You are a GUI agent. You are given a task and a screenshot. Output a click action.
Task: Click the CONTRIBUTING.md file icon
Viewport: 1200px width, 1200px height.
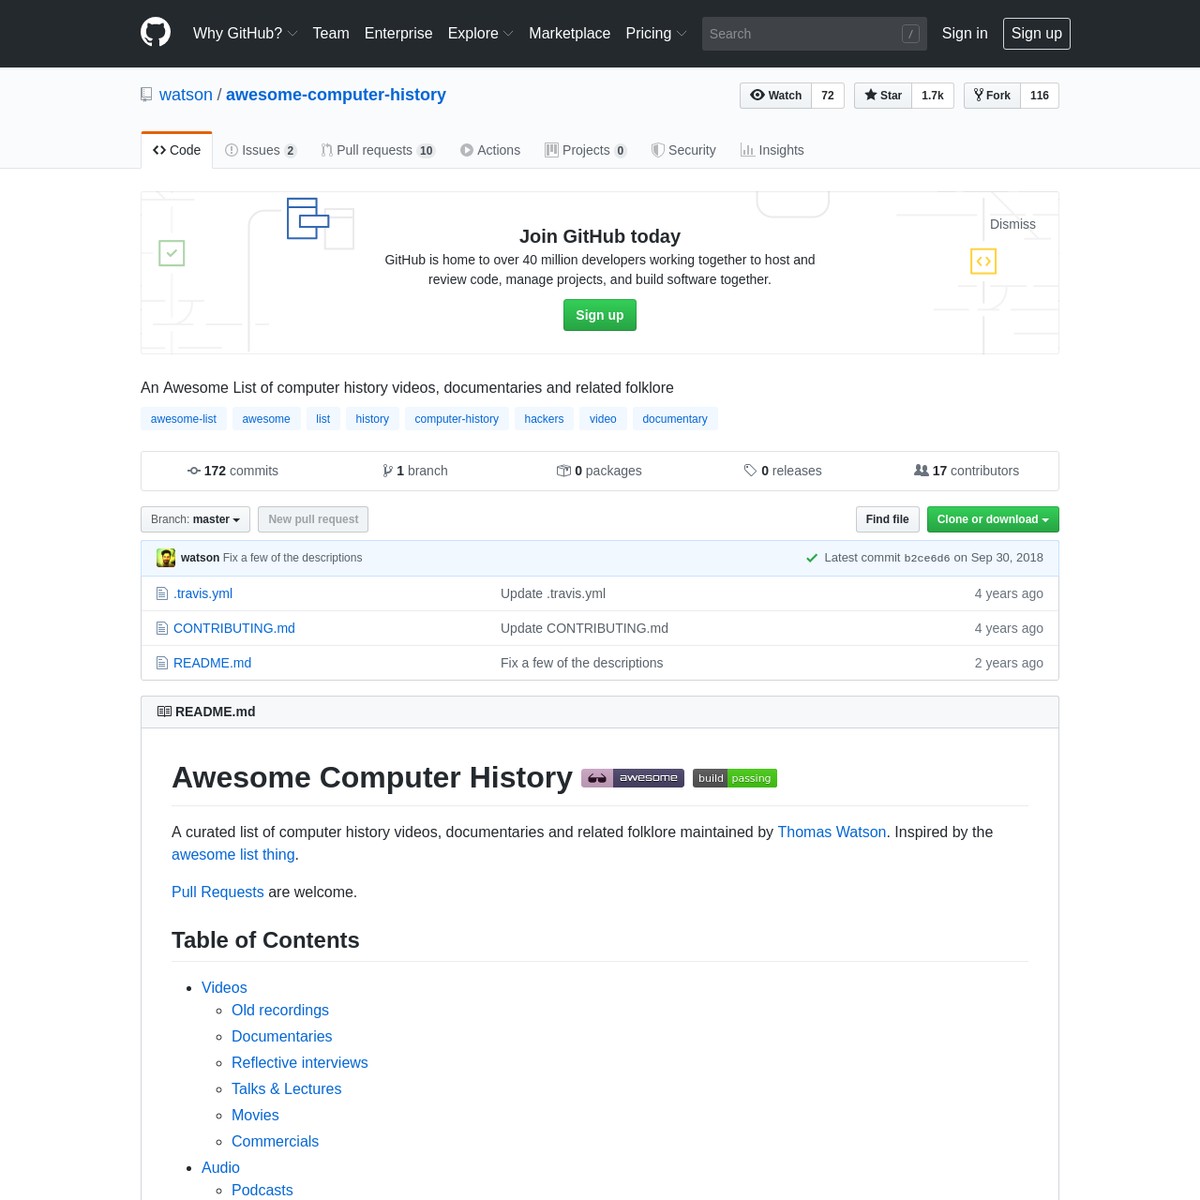coord(162,628)
